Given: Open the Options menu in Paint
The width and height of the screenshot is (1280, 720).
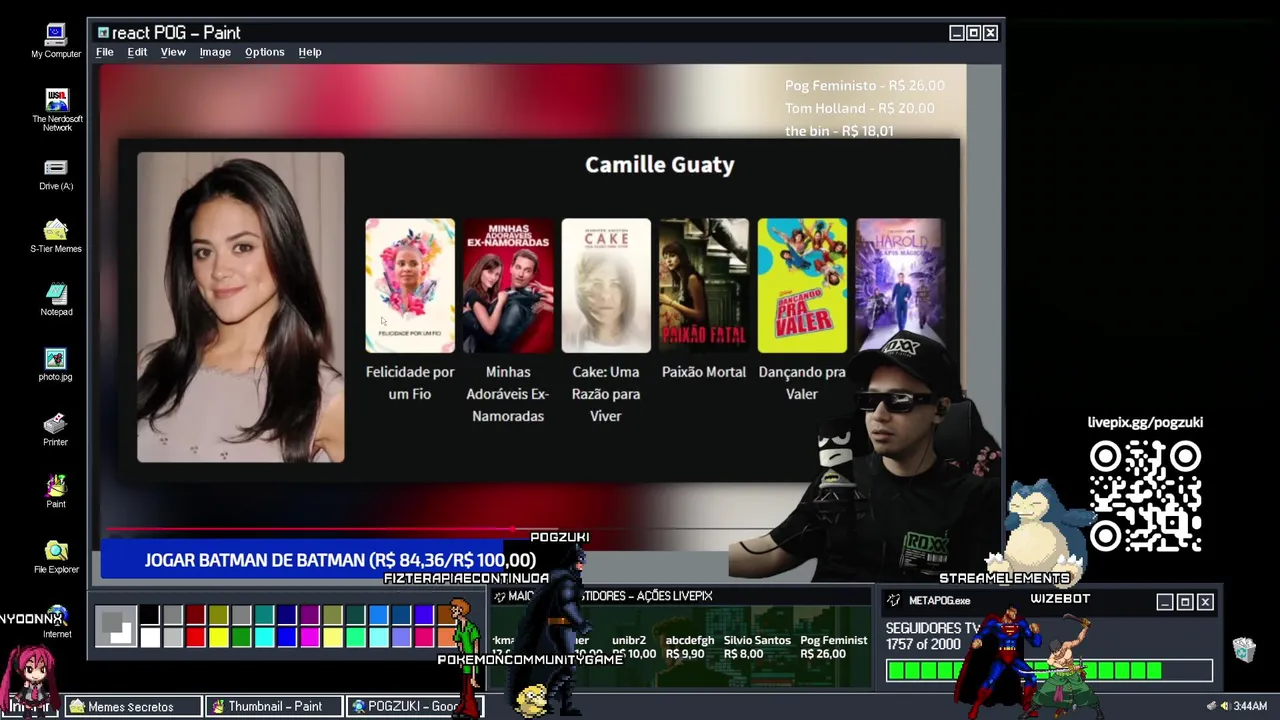Looking at the screenshot, I should click(265, 52).
